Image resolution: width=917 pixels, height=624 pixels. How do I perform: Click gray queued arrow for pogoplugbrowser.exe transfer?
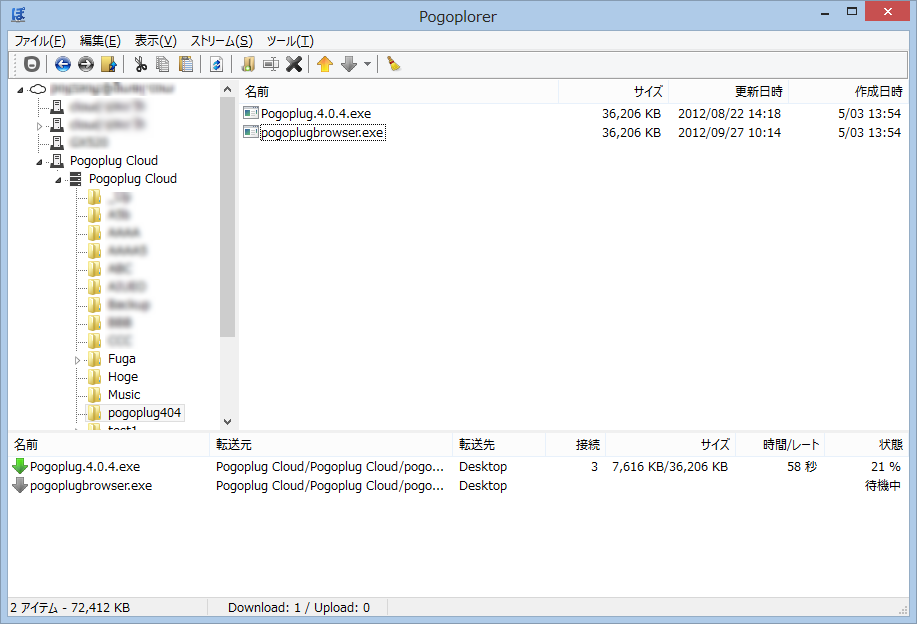coord(20,485)
